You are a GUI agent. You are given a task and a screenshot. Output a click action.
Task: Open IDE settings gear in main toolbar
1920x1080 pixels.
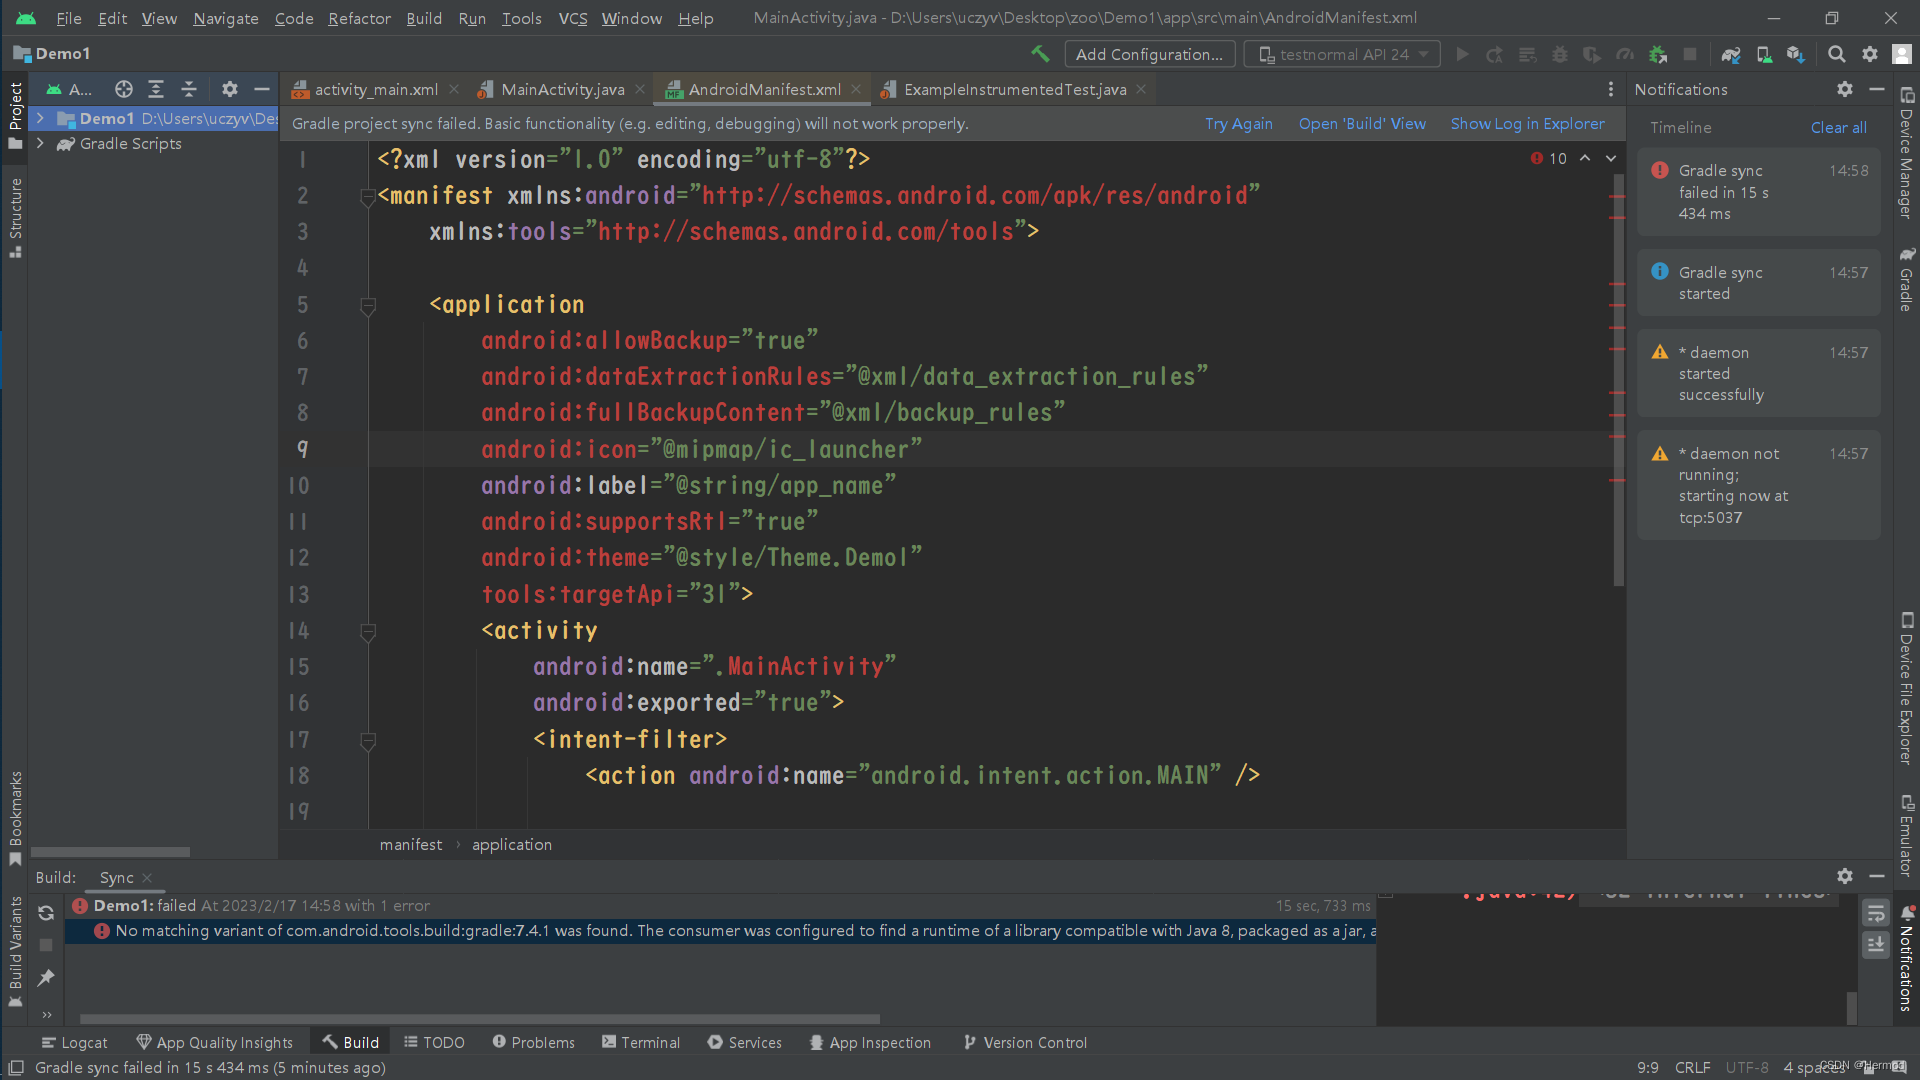click(1870, 54)
